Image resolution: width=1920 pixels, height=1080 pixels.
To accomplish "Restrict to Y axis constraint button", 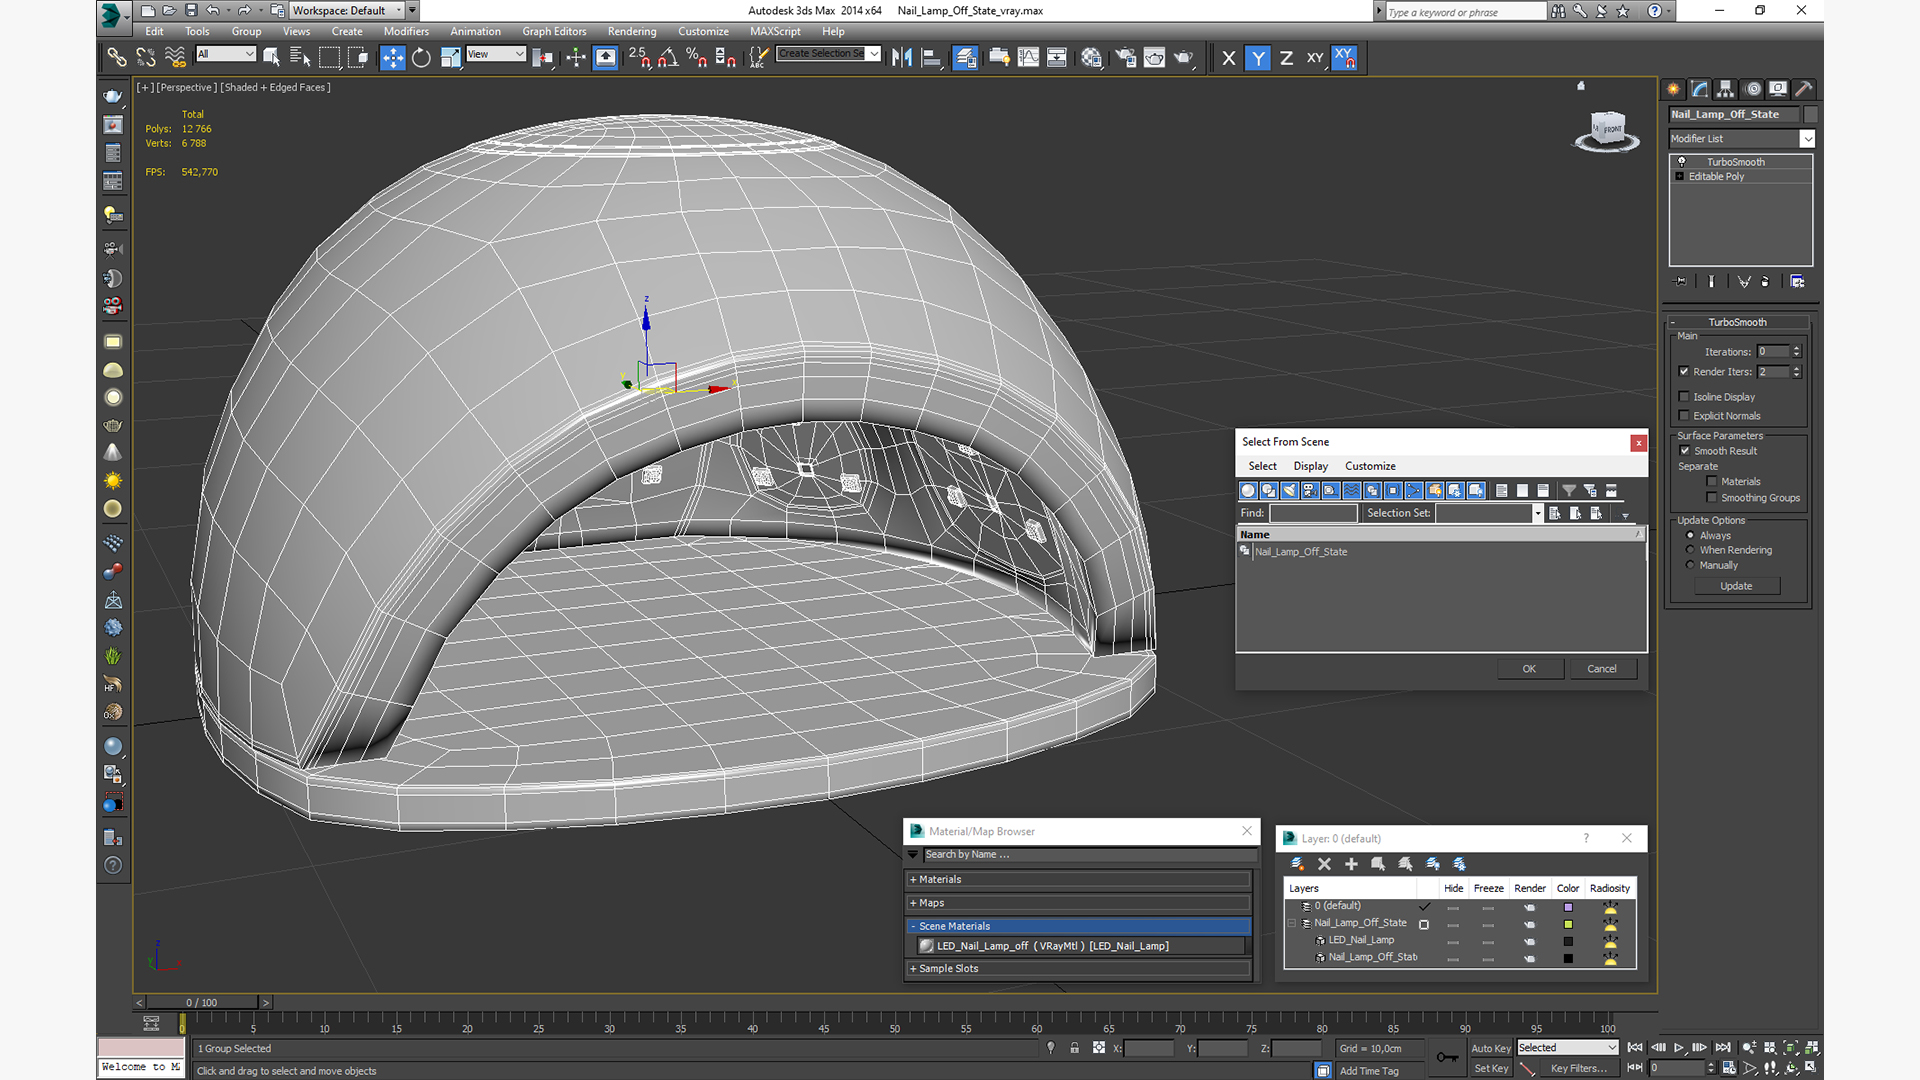I will (1258, 58).
